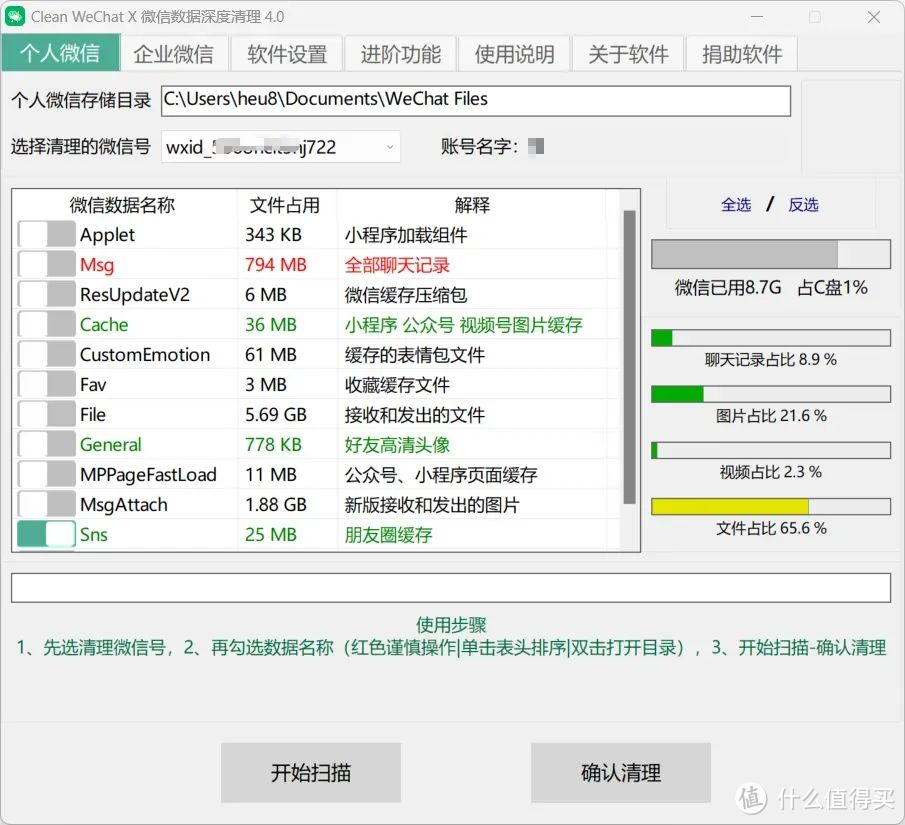Switch on the General row toggle
The width and height of the screenshot is (905, 825).
(46, 445)
